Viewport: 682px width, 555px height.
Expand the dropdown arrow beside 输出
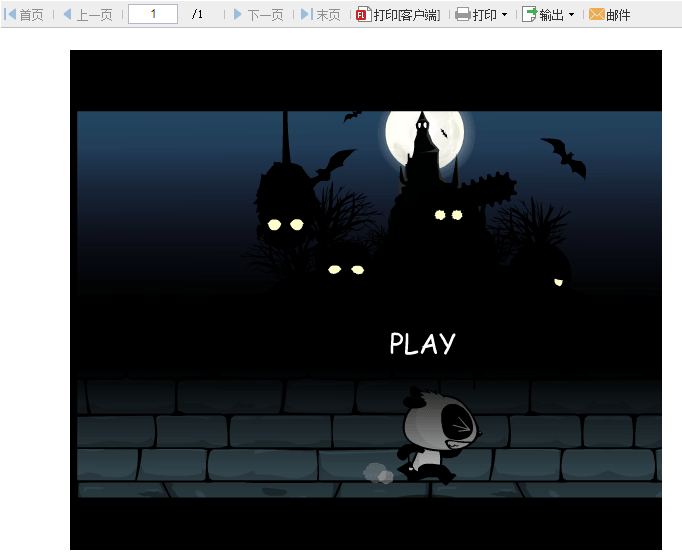pos(571,15)
